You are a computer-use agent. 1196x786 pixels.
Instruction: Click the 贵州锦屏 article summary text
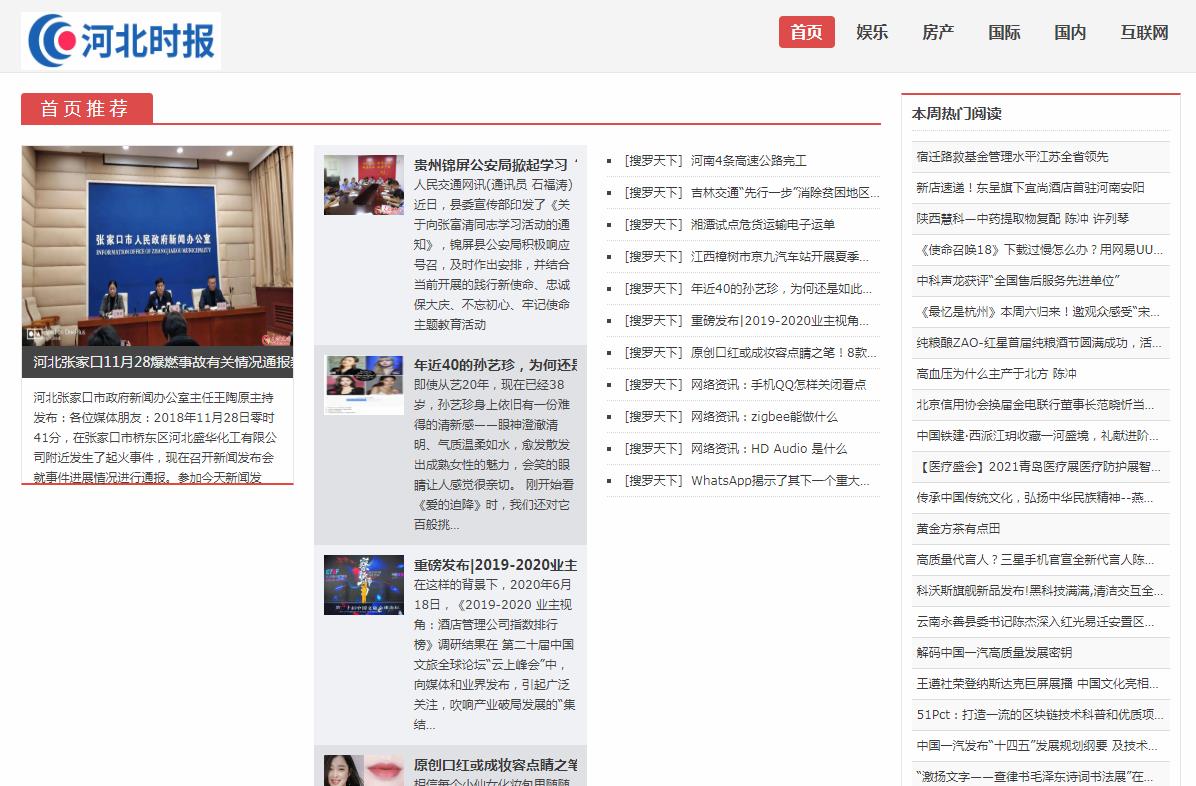[494, 255]
